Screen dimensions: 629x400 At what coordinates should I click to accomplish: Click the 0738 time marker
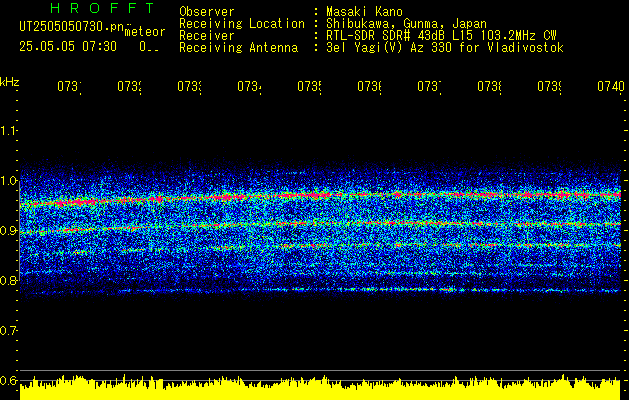click(489, 86)
